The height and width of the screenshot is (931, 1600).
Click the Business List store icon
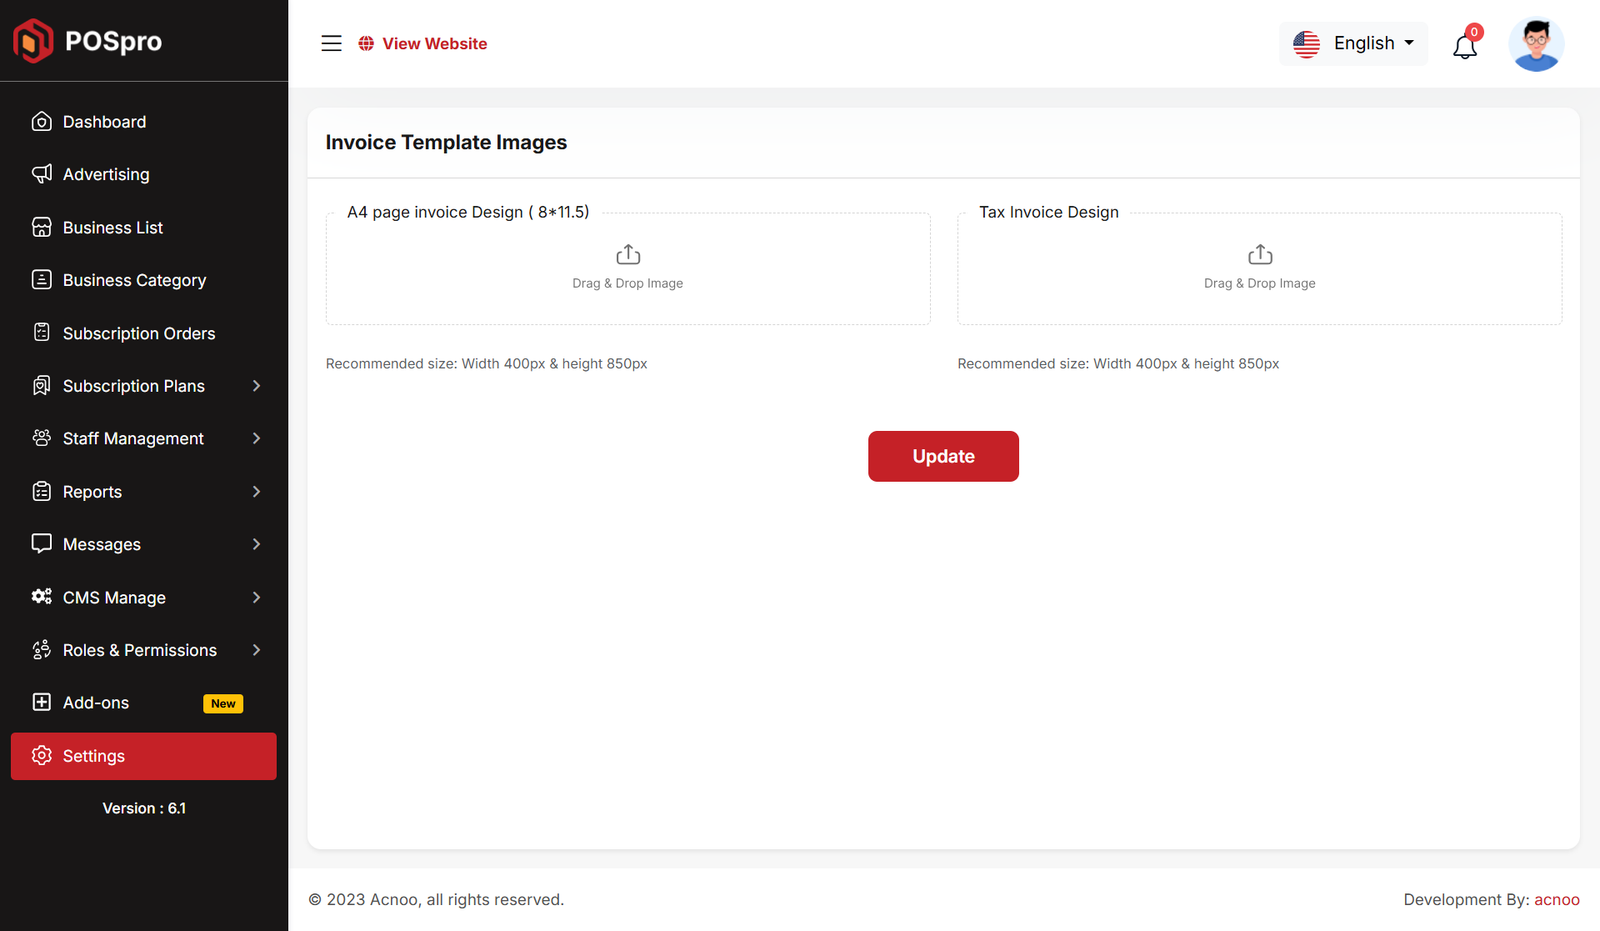point(42,227)
